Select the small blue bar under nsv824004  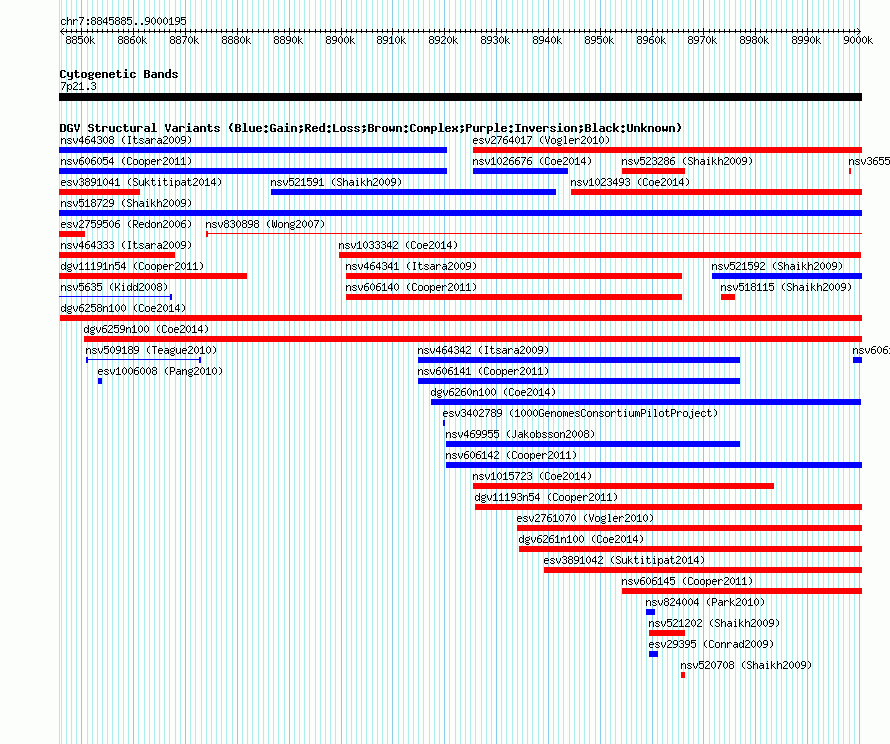pyautogui.click(x=650, y=612)
